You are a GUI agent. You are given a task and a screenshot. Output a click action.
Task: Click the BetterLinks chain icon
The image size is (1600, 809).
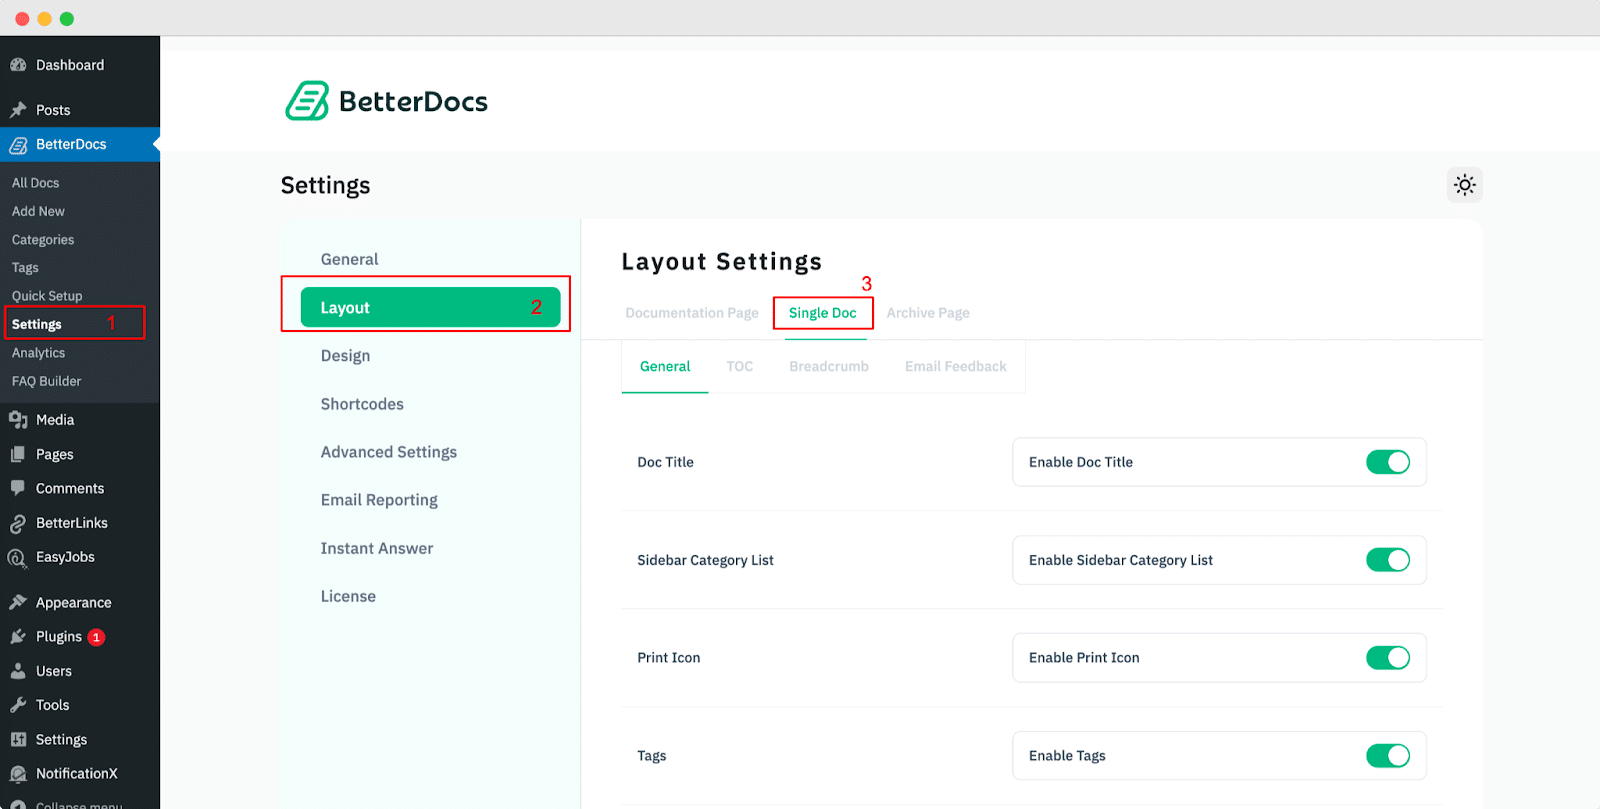pos(18,523)
